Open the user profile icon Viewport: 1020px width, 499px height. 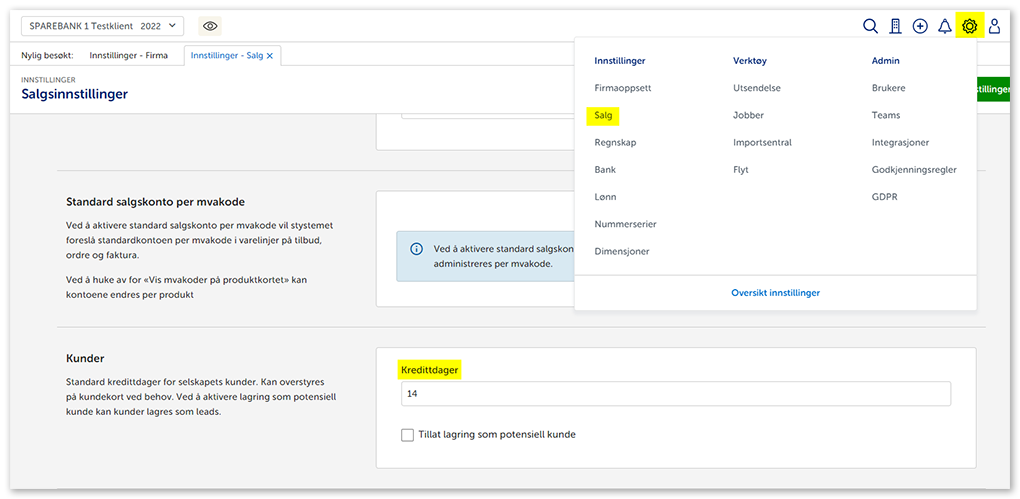(994, 26)
